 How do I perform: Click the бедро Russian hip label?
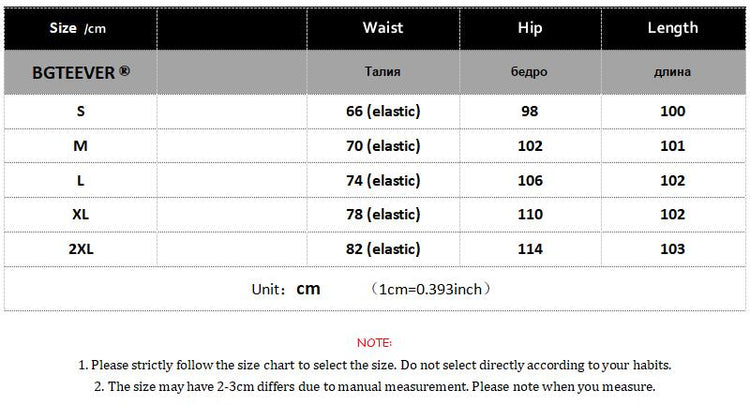529,73
